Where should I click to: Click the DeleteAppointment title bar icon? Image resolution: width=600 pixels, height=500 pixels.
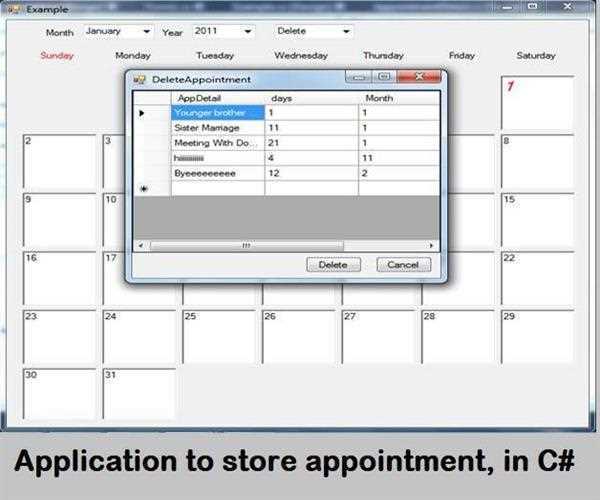[x=140, y=80]
